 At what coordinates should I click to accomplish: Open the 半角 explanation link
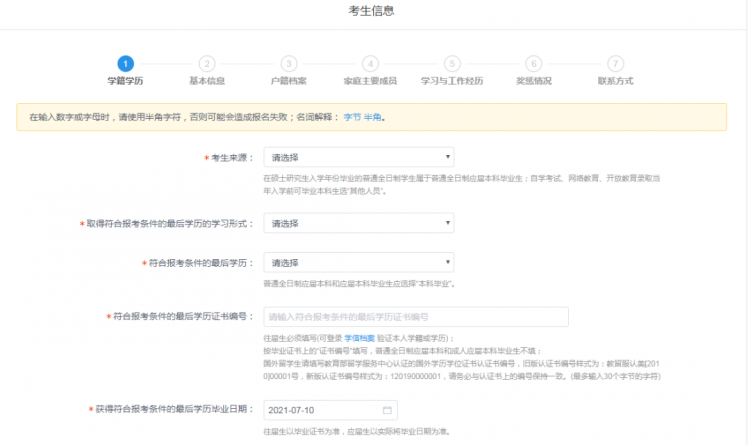coord(372,117)
